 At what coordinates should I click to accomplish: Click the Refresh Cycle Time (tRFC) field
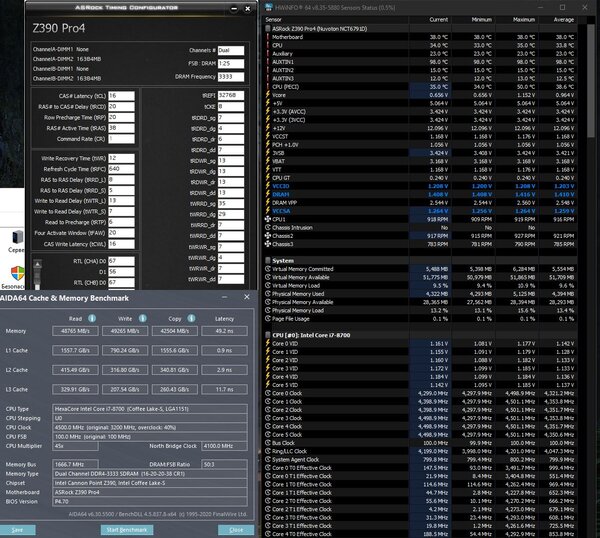click(121, 169)
